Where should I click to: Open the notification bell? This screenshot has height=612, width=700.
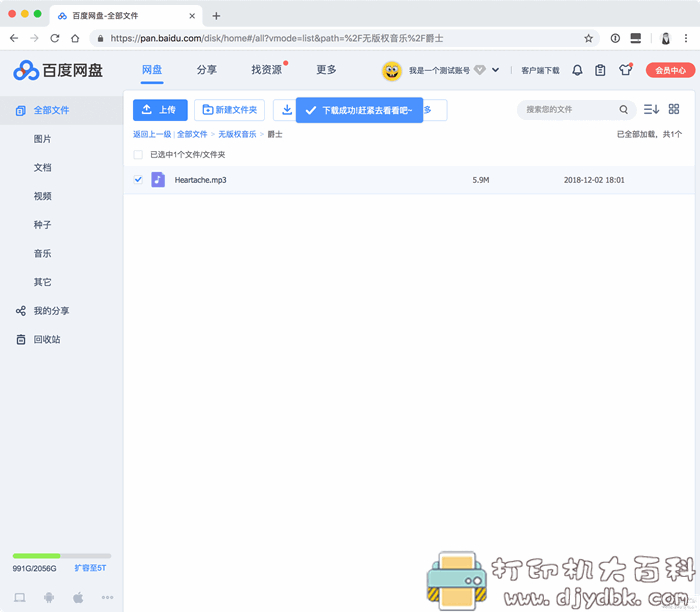click(577, 70)
